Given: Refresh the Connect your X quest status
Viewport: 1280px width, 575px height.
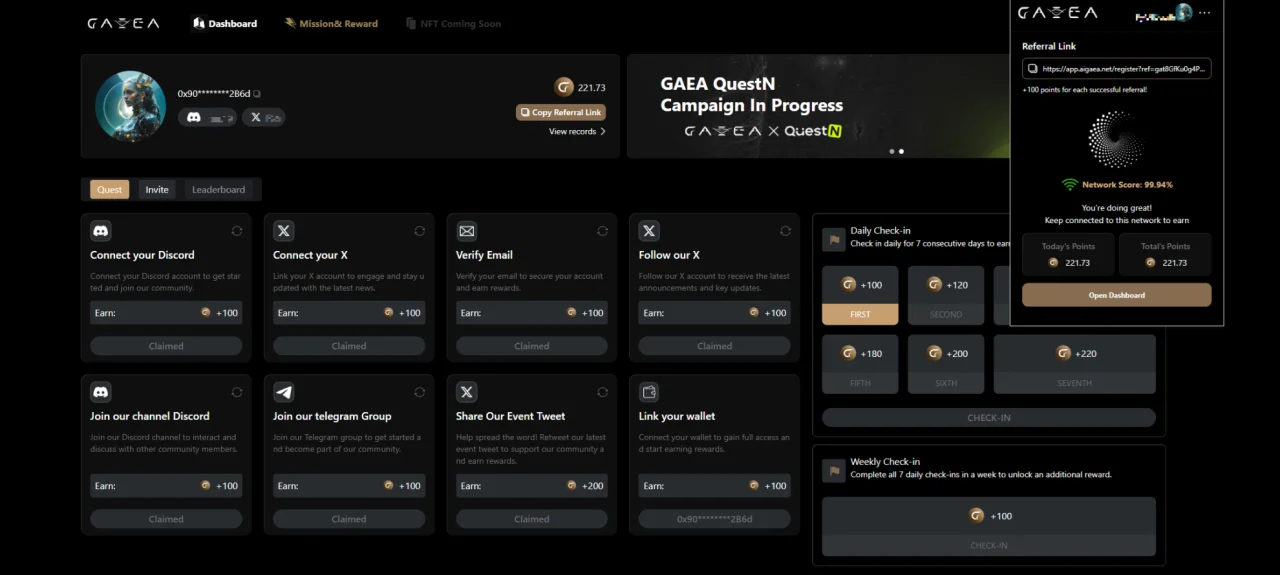Looking at the screenshot, I should 420,231.
